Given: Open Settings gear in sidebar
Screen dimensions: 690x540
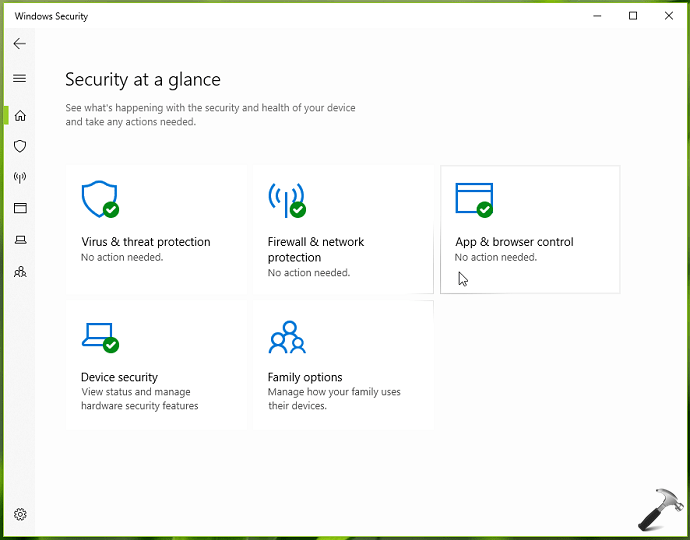Looking at the screenshot, I should point(20,514).
